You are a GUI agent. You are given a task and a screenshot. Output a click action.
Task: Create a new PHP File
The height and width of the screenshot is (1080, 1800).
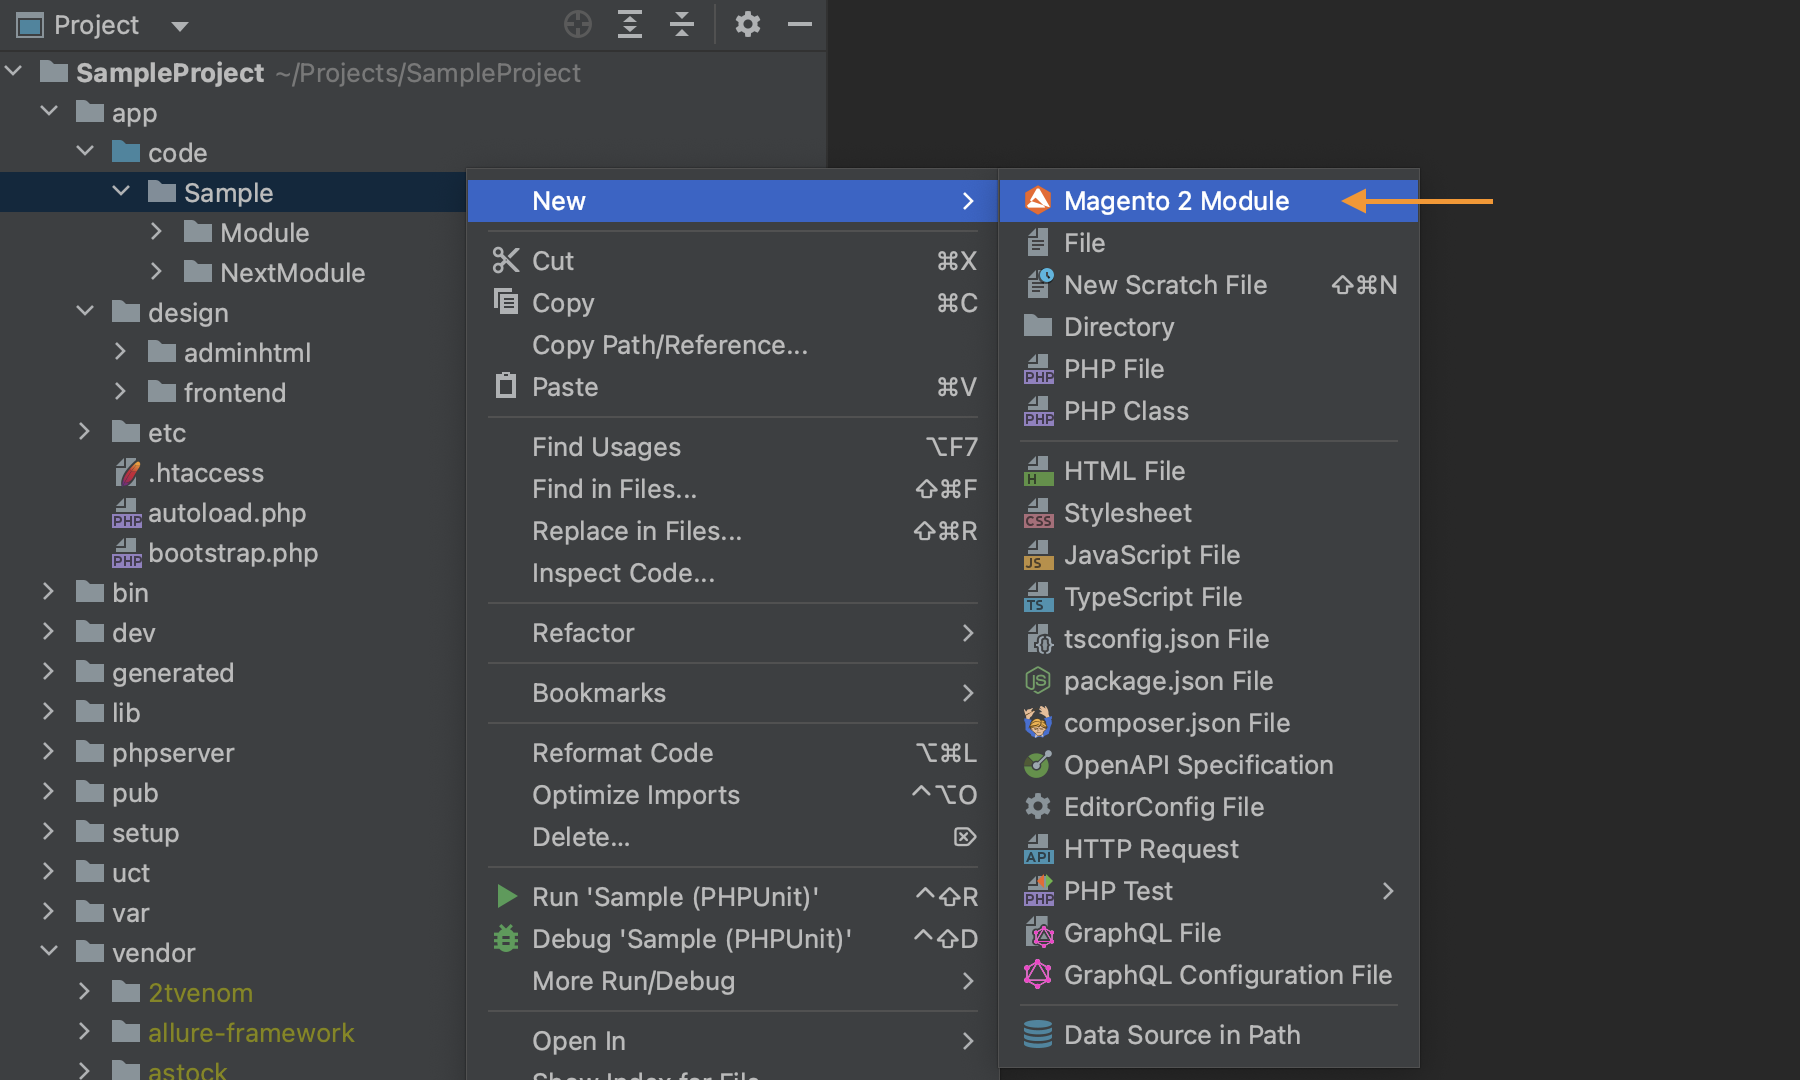tap(1208, 369)
